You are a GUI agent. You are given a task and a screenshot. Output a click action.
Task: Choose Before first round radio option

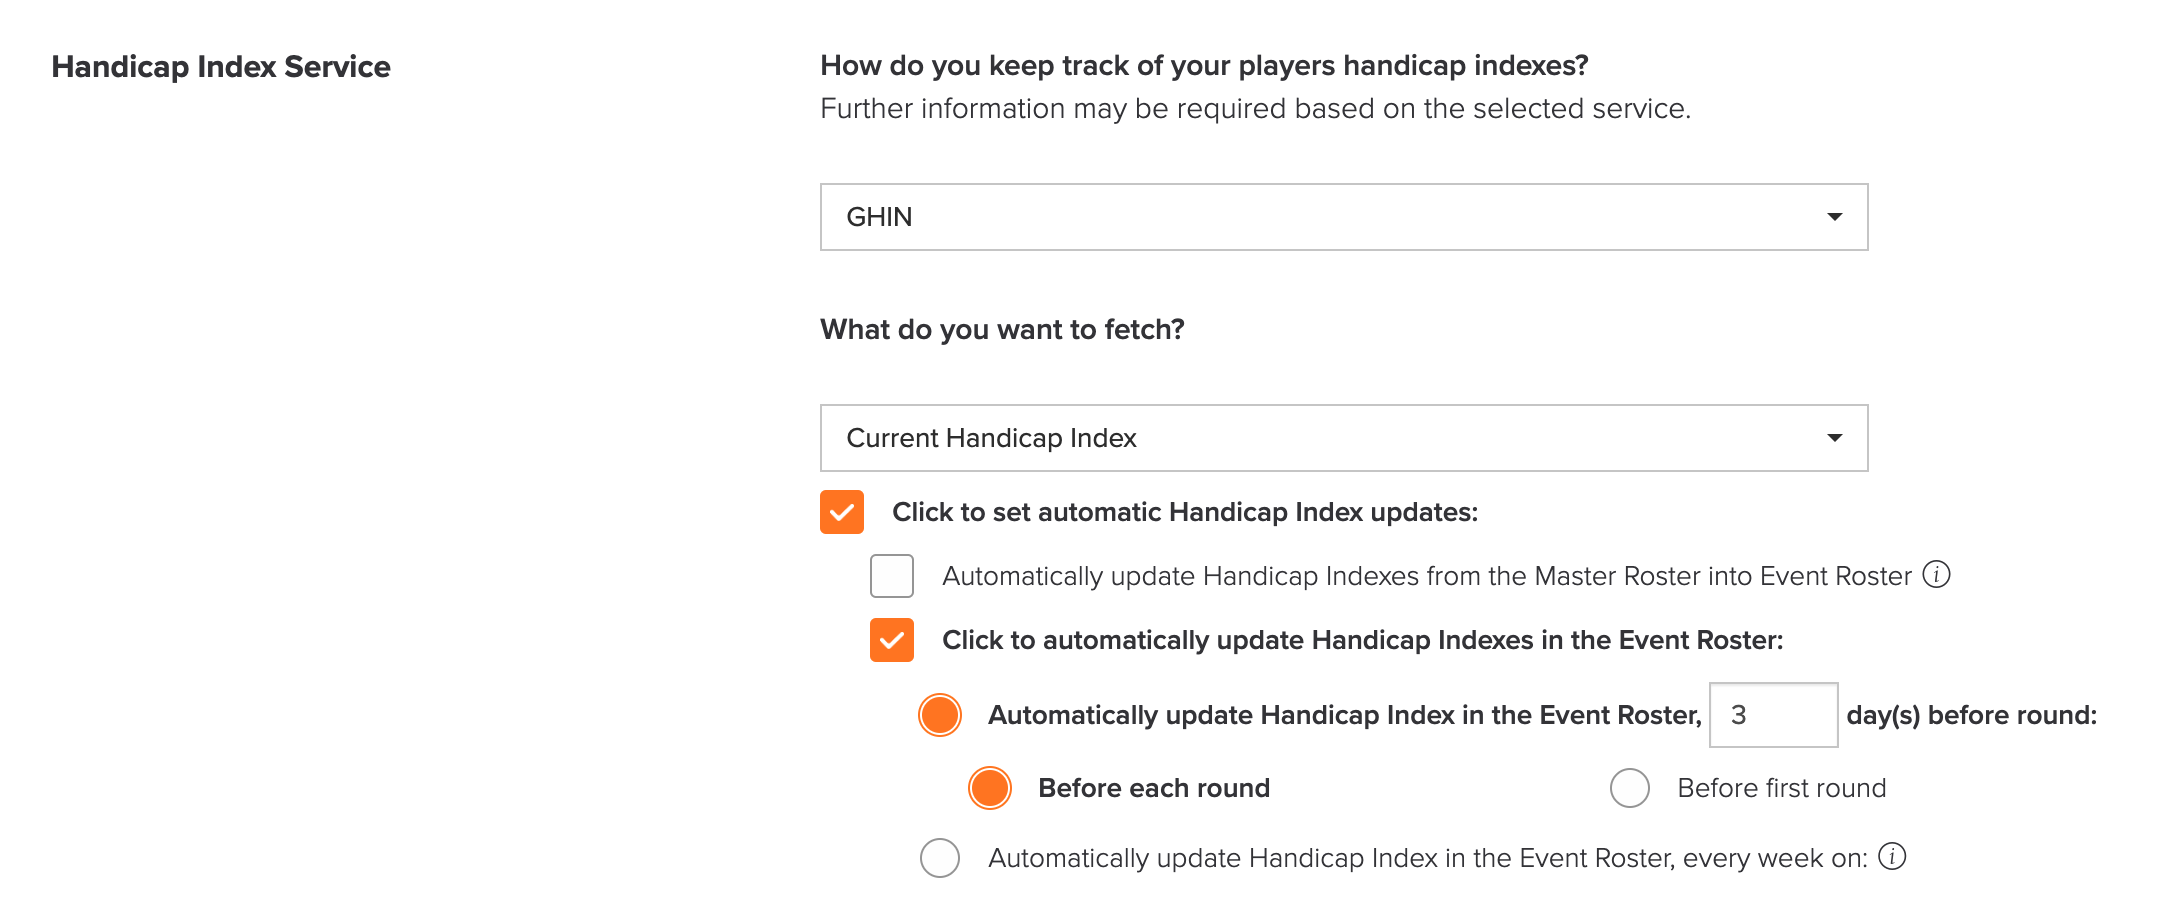[1630, 788]
